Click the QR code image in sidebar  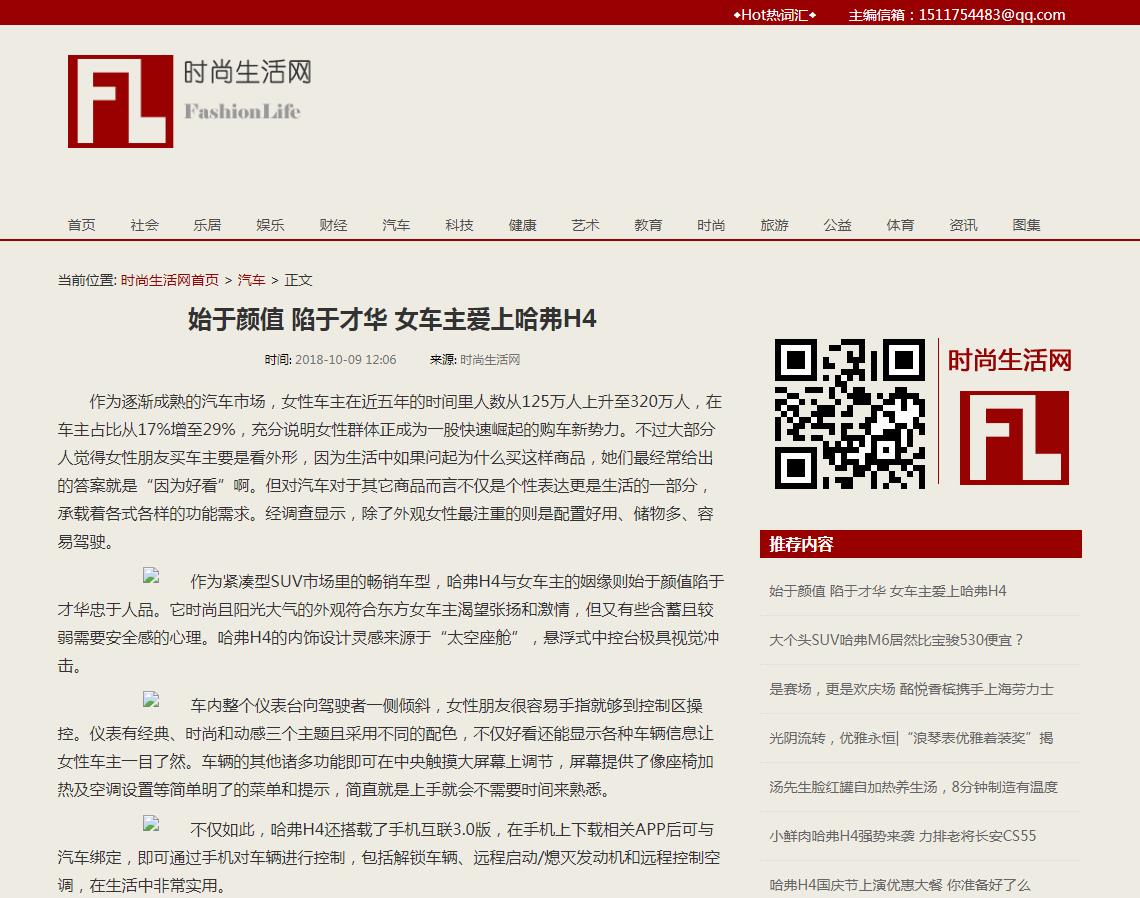click(x=850, y=413)
